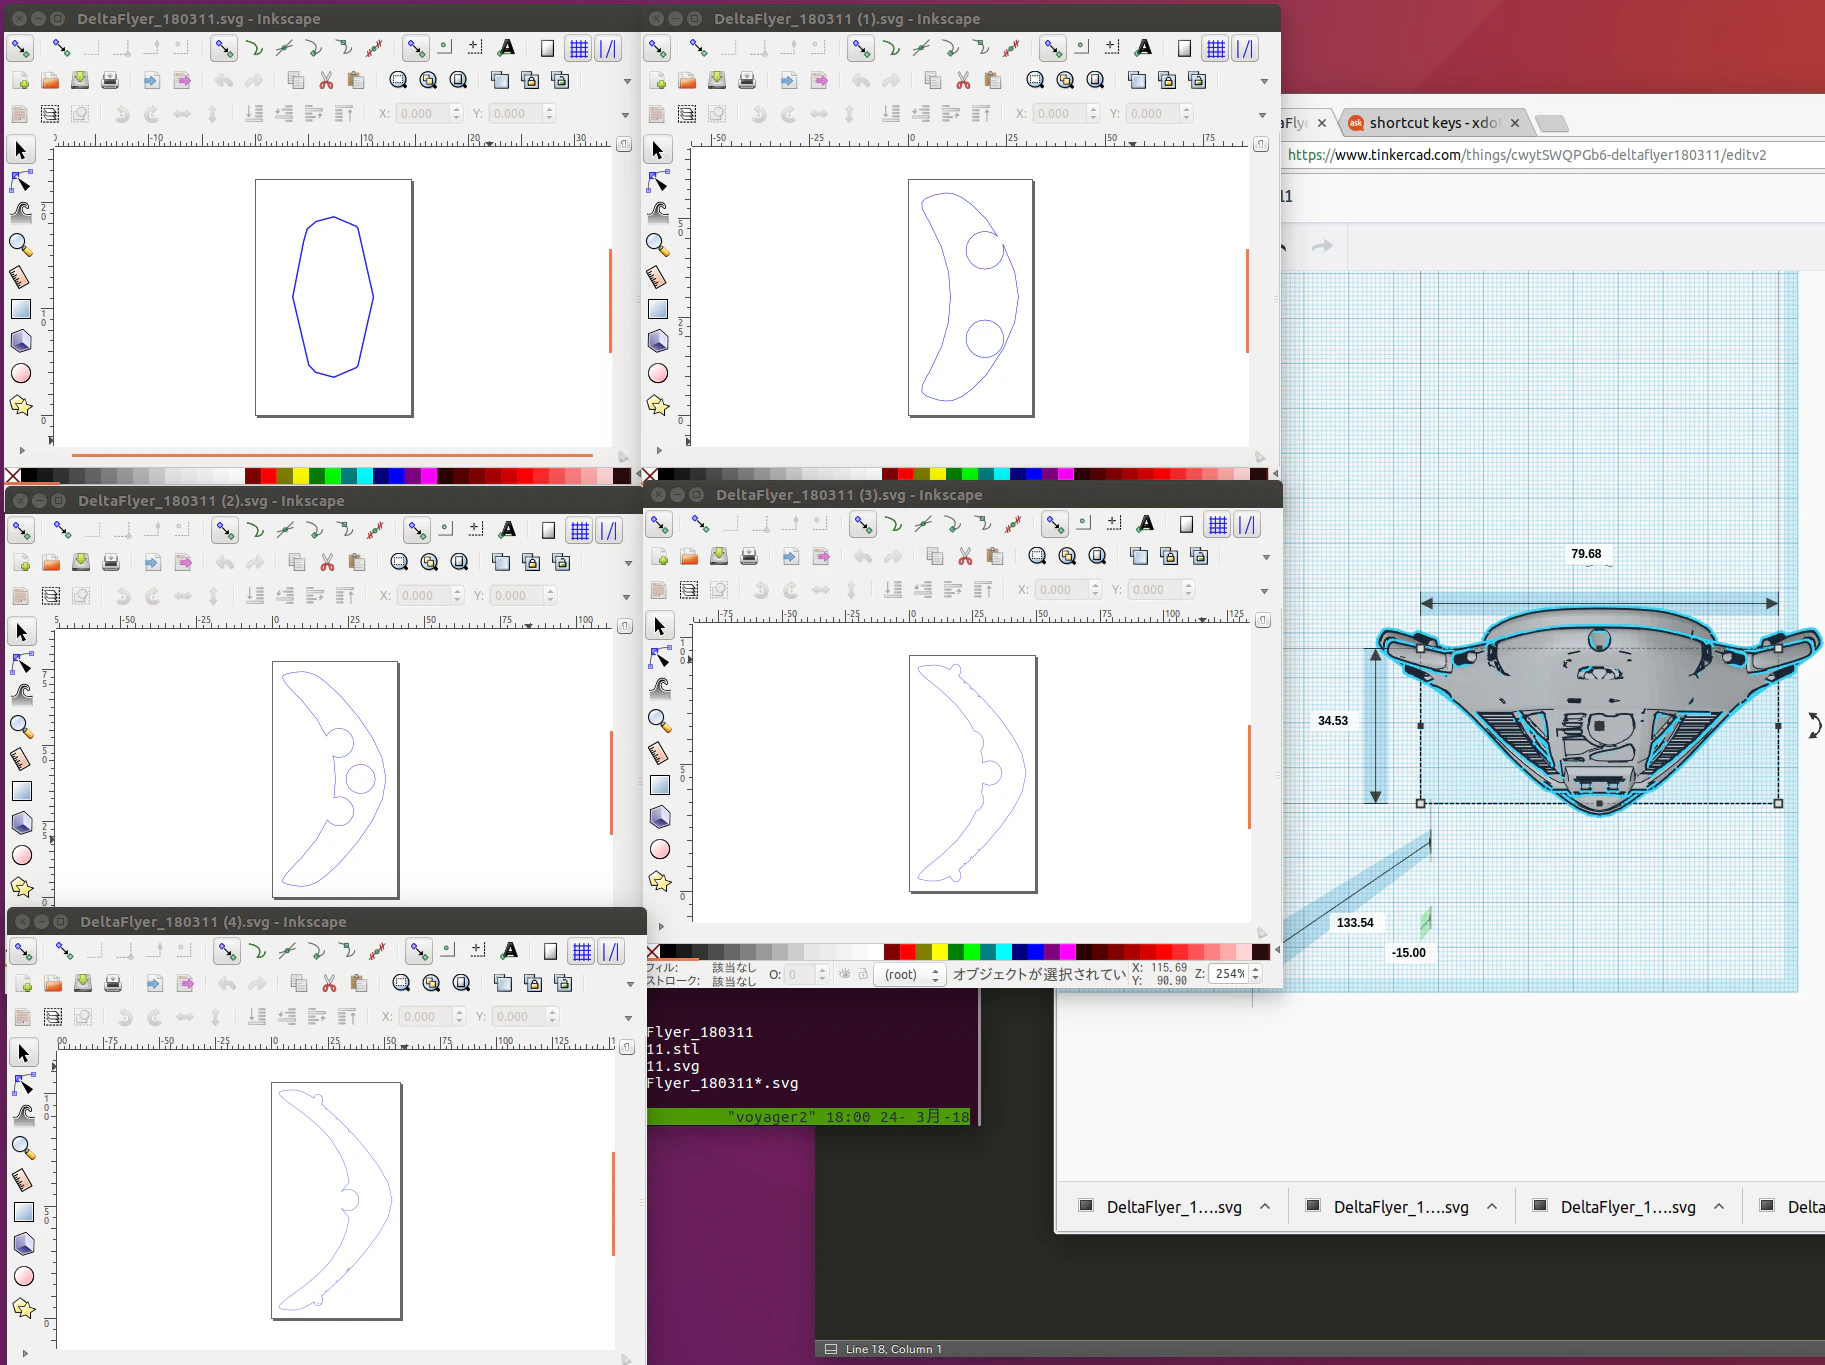This screenshot has height=1365, width=1825.
Task: Select Measure tool in (3).svg window
Action: pos(660,752)
